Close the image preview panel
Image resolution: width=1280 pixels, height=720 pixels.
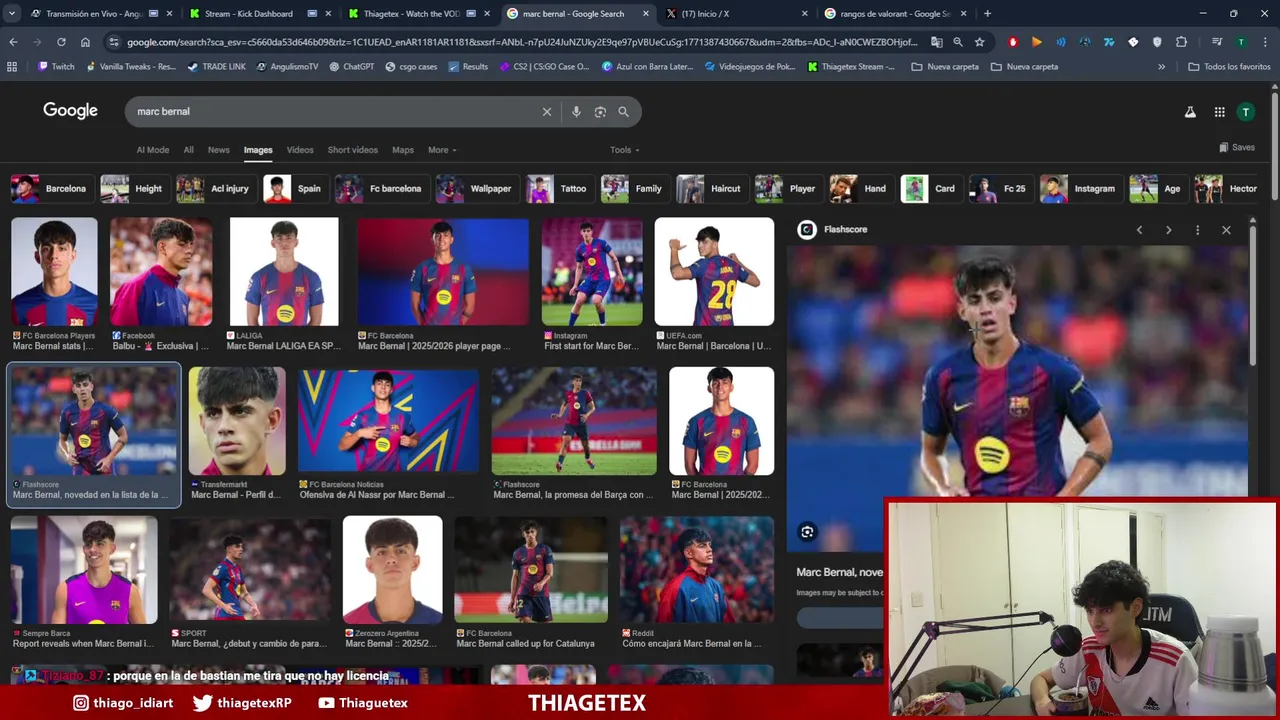click(x=1226, y=230)
